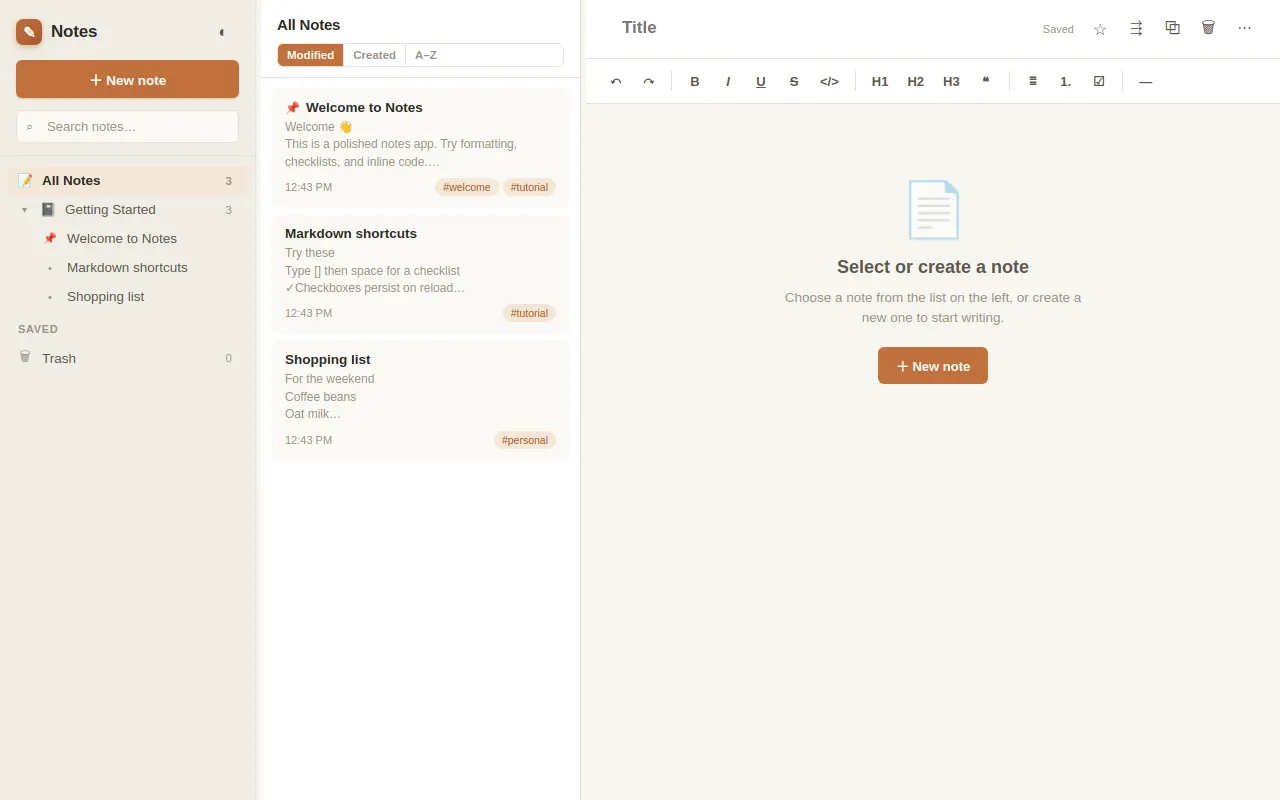Image resolution: width=1280 pixels, height=800 pixels.
Task: Click the New note button in the sidebar
Action: (127, 79)
